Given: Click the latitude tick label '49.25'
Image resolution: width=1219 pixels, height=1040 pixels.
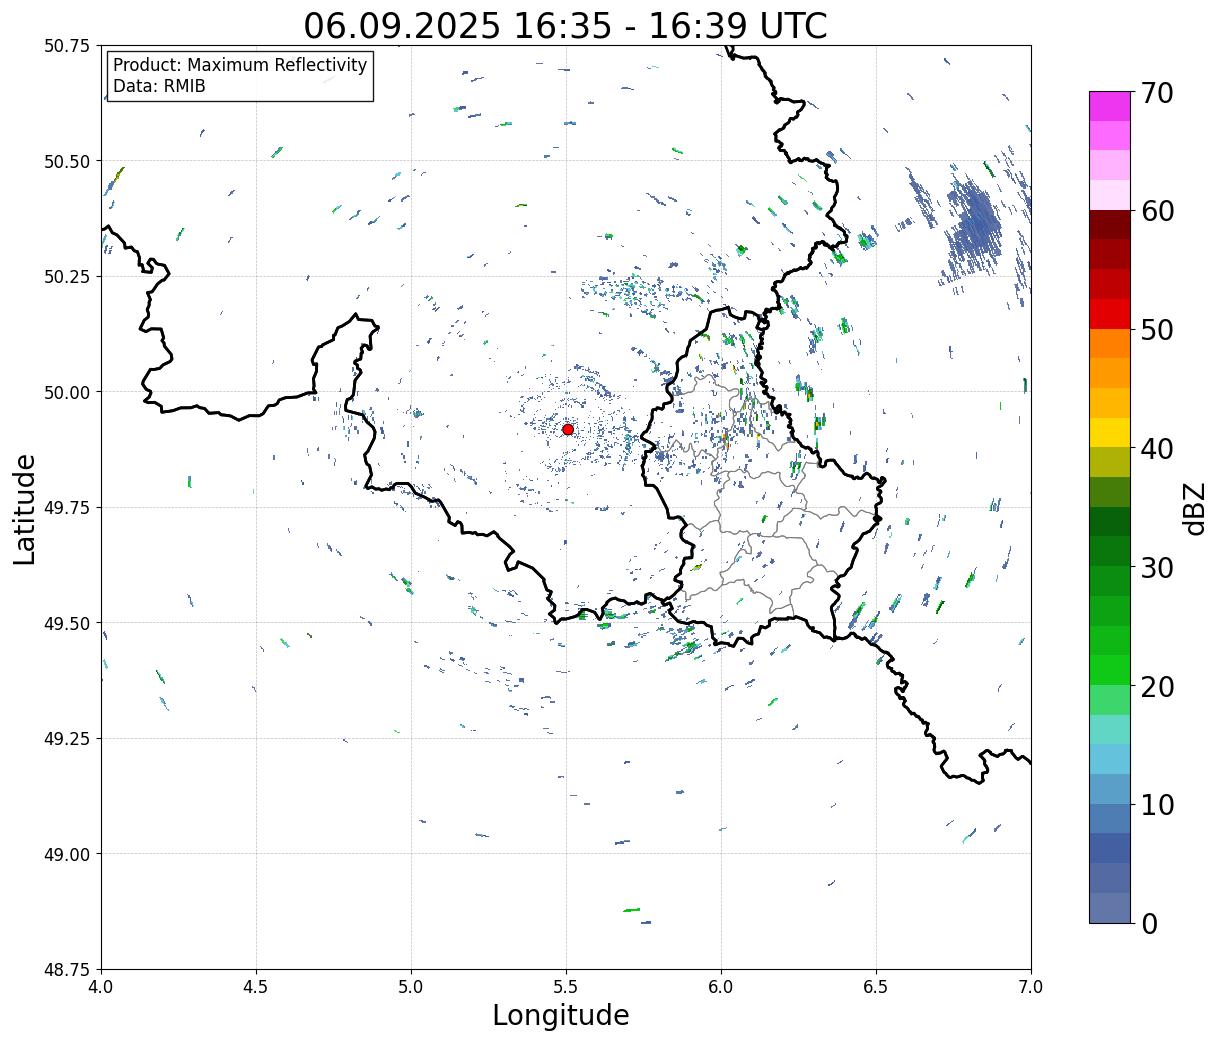Looking at the screenshot, I should pos(67,739).
